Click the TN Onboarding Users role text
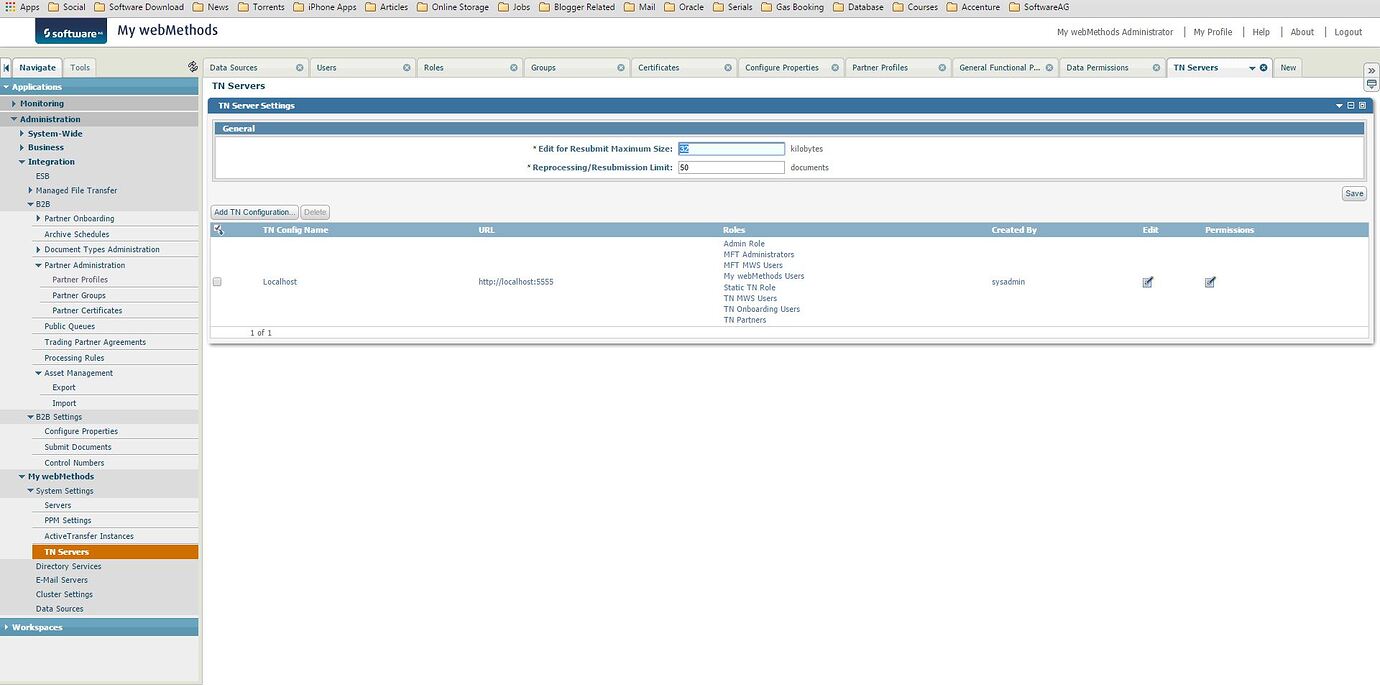 761,309
